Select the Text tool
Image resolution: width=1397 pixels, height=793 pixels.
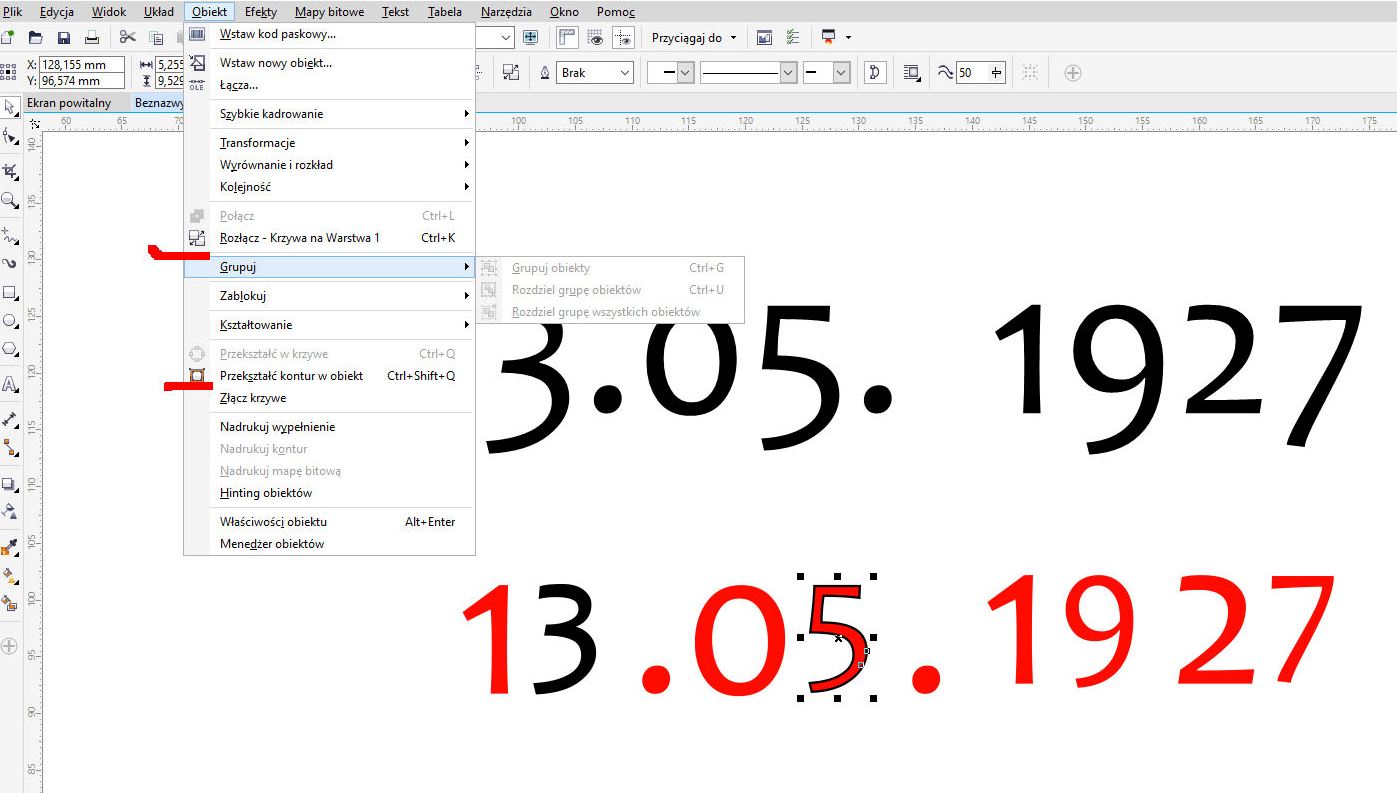[x=10, y=384]
